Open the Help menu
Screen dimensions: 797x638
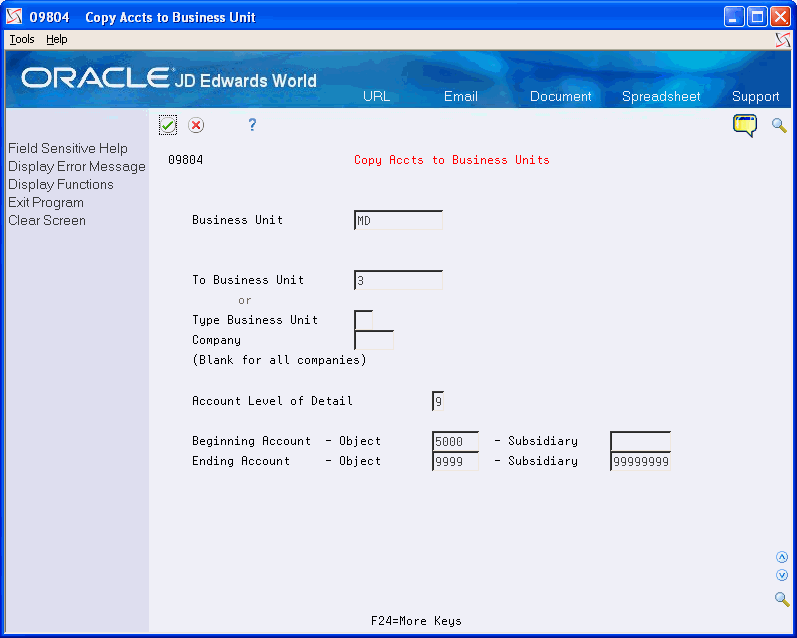click(56, 39)
